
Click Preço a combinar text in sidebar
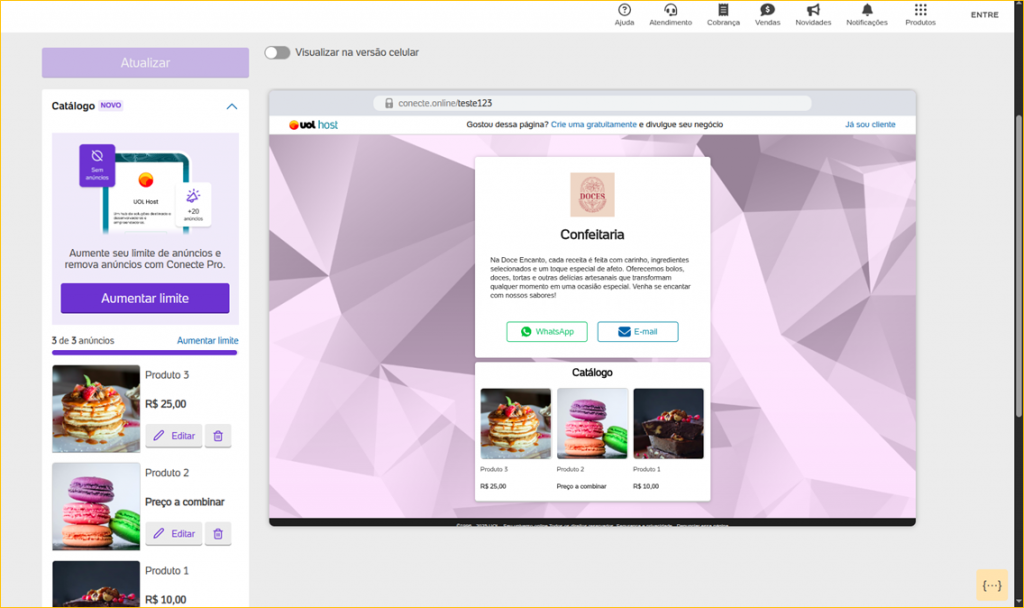[x=185, y=502]
